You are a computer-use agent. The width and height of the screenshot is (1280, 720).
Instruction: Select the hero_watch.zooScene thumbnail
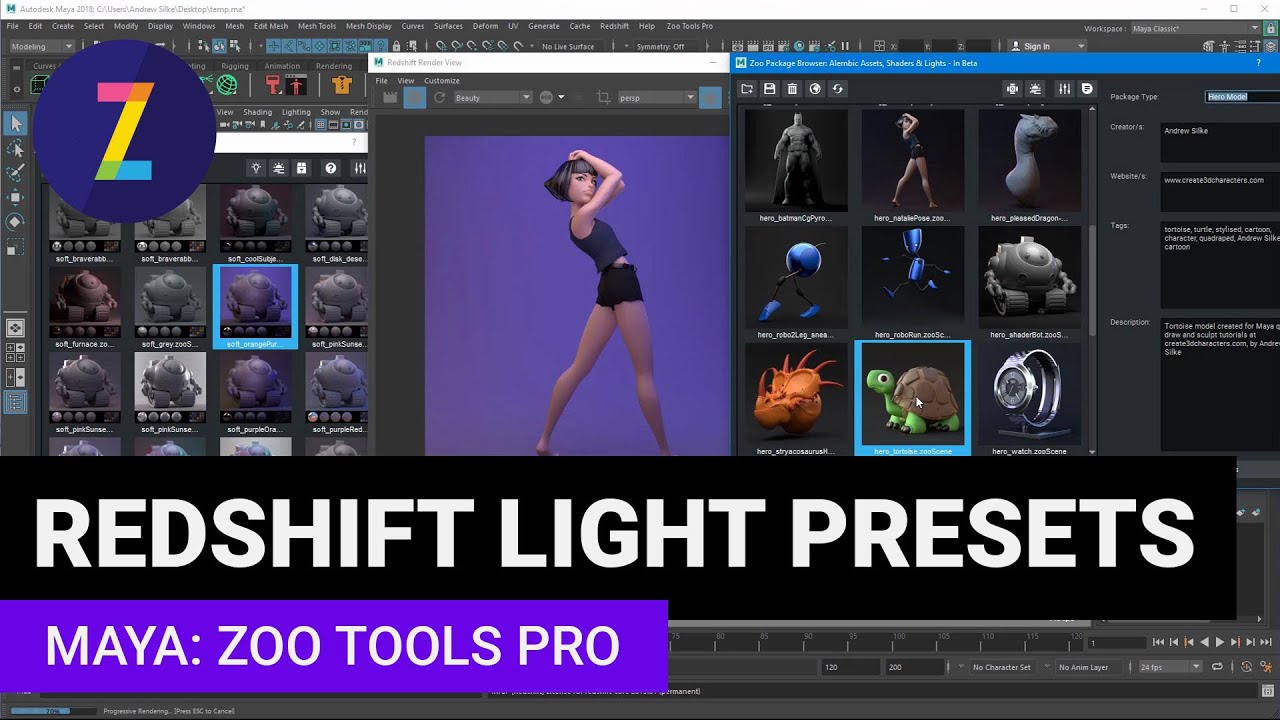[x=1029, y=394]
